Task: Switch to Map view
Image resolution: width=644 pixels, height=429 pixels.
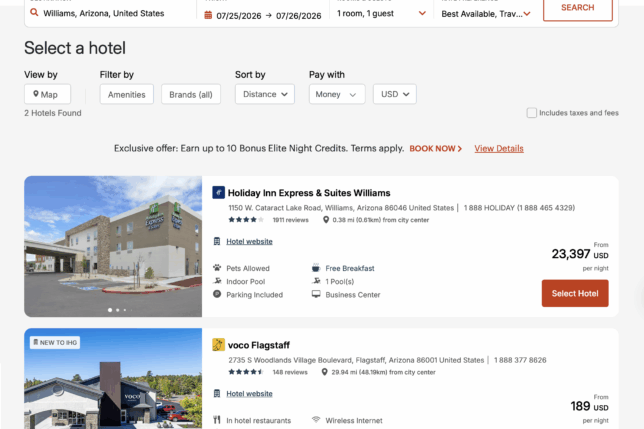Action: [47, 94]
